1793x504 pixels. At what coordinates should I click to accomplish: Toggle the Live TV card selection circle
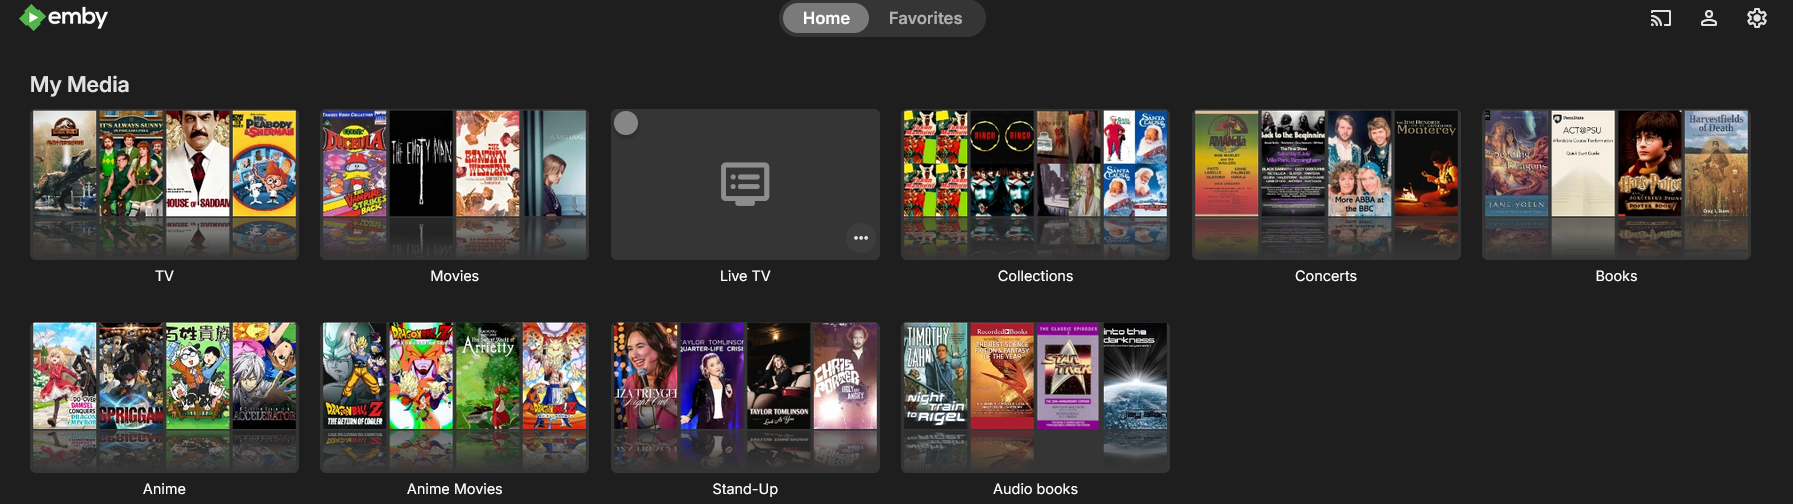click(x=626, y=123)
